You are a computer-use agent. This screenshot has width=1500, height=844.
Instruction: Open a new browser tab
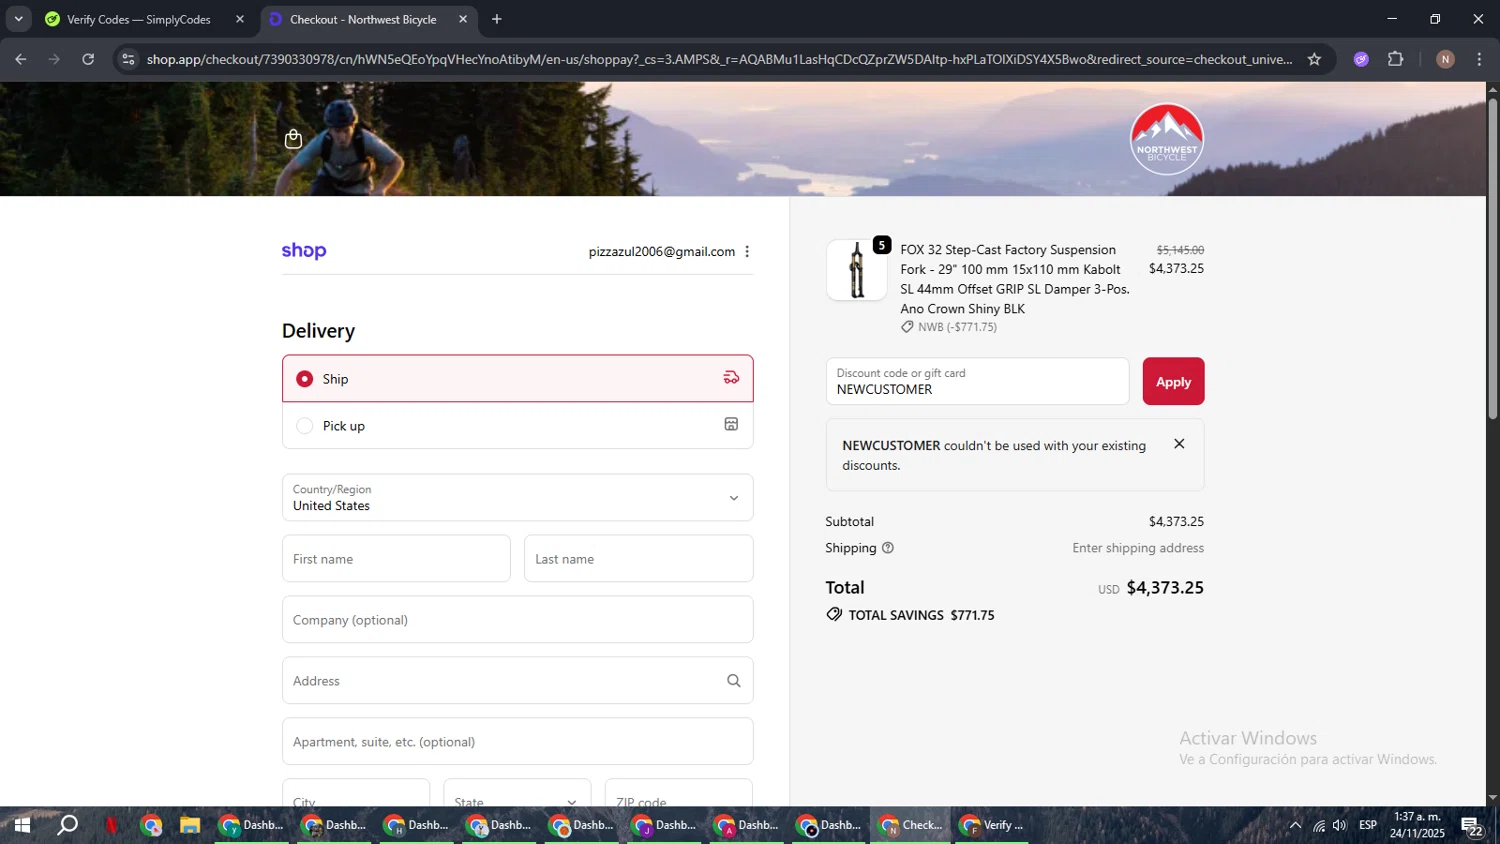pos(497,19)
